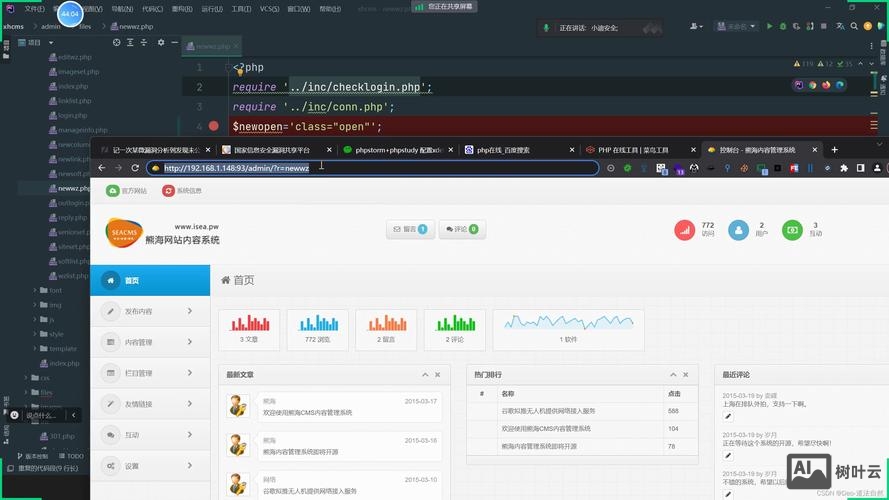
Task: Open 互动 sidebar menu
Action: (x=150, y=435)
